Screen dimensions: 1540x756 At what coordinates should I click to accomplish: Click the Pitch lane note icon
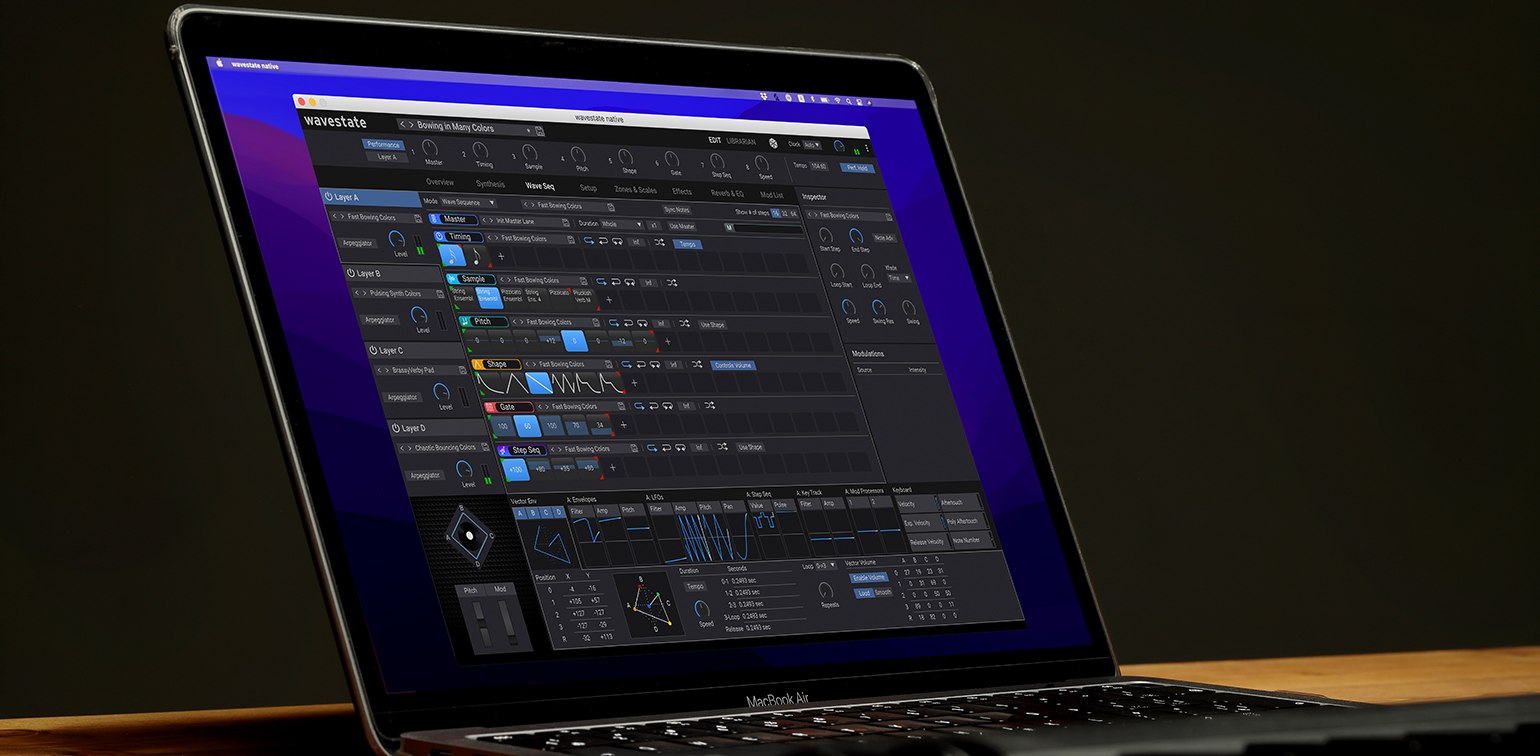(466, 321)
